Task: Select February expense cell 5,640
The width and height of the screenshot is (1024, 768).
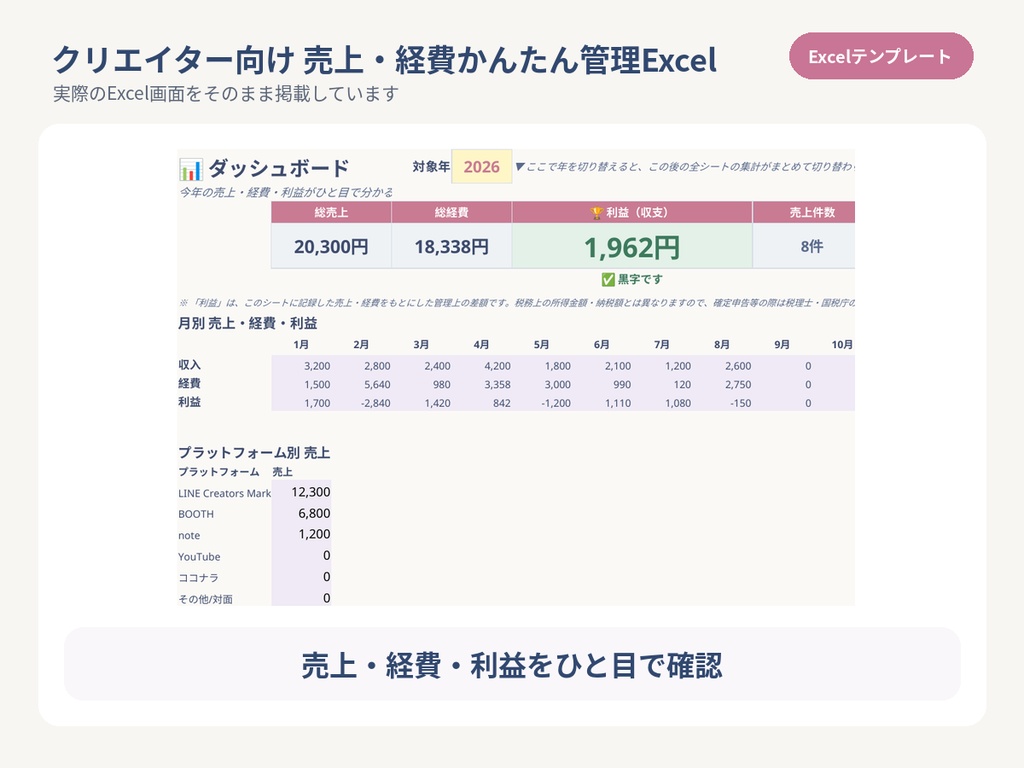Action: coord(377,385)
